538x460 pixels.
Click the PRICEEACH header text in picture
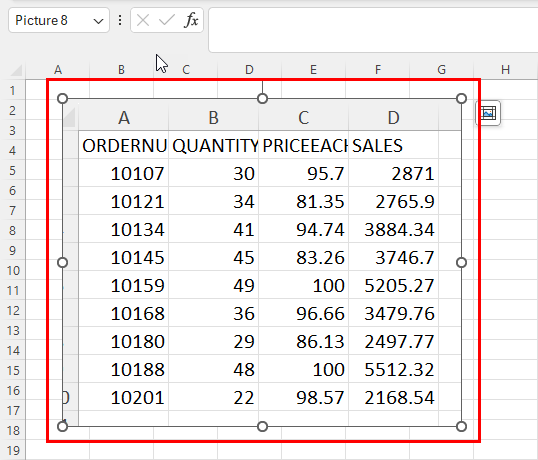tap(305, 146)
